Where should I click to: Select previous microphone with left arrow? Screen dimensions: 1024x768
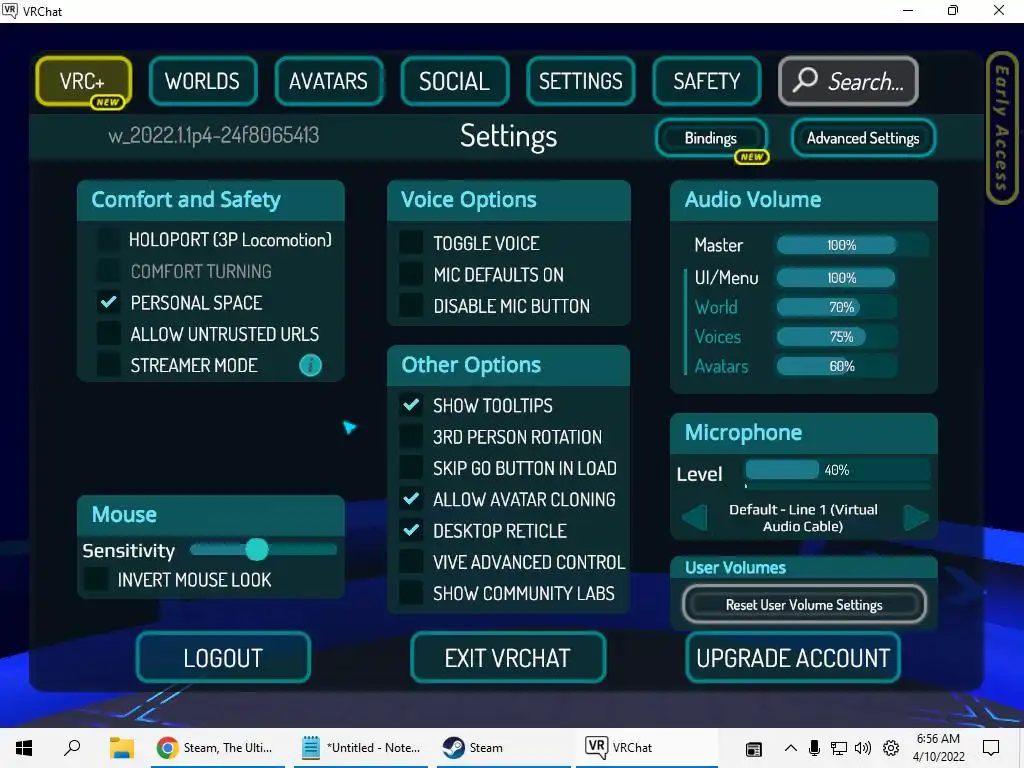coord(694,518)
